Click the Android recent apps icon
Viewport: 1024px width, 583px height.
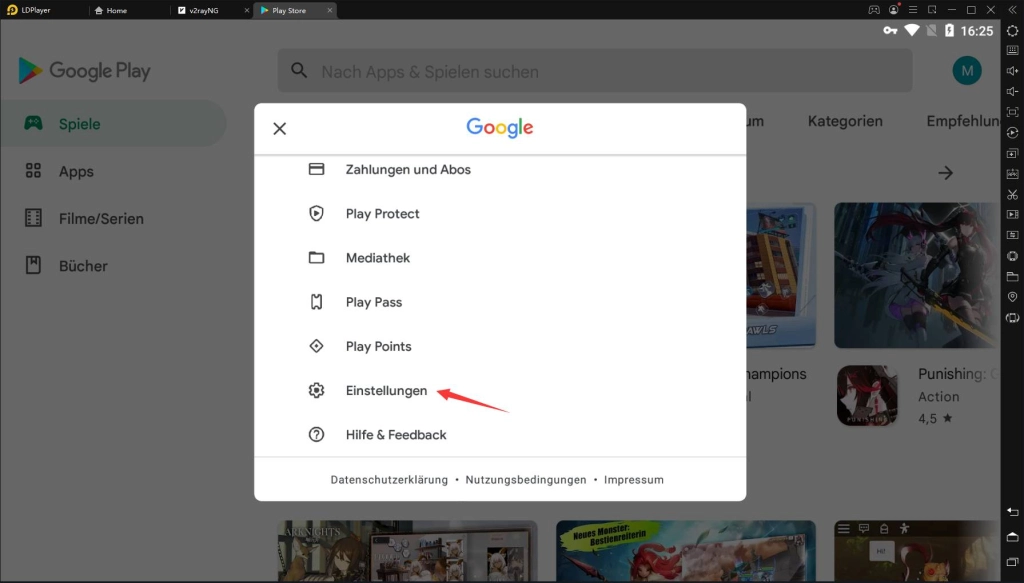1012,561
